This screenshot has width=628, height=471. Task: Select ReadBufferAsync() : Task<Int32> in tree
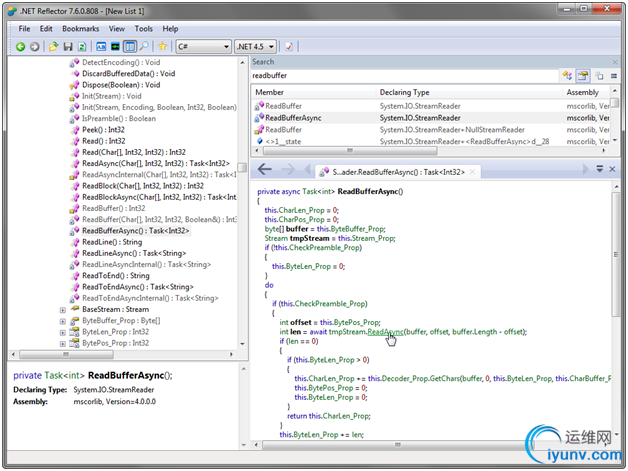[135, 231]
